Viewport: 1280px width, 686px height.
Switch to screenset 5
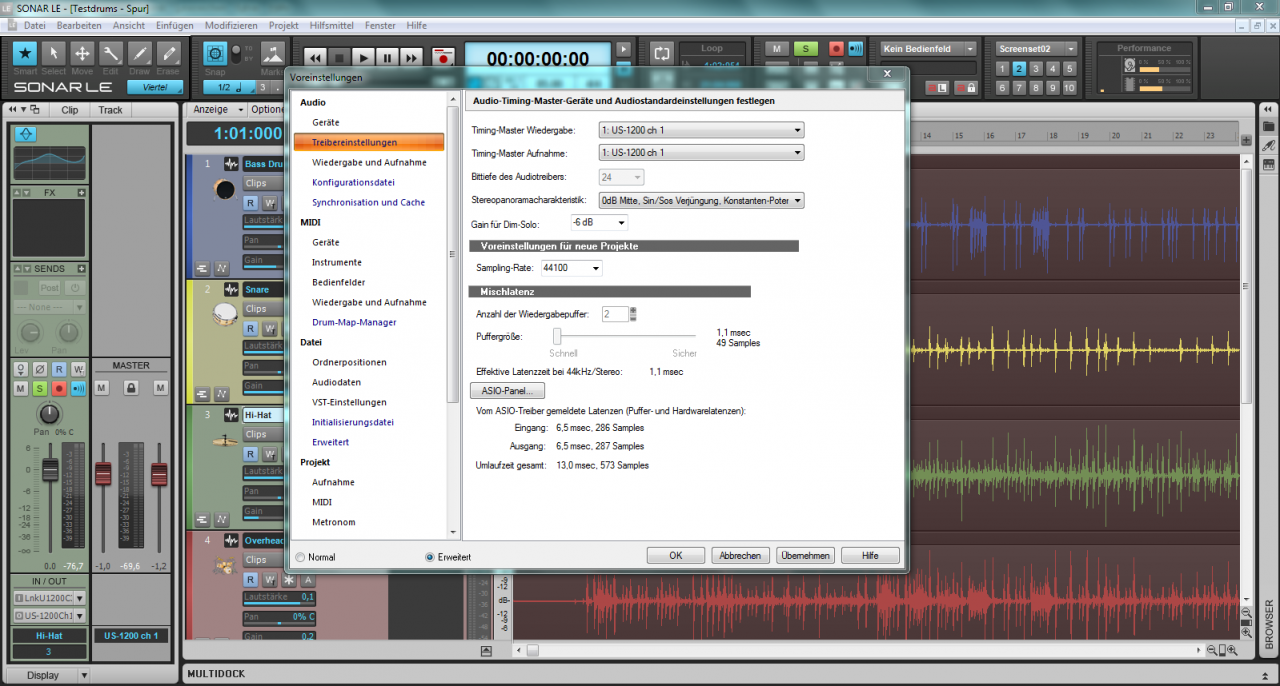pyautogui.click(x=1069, y=68)
